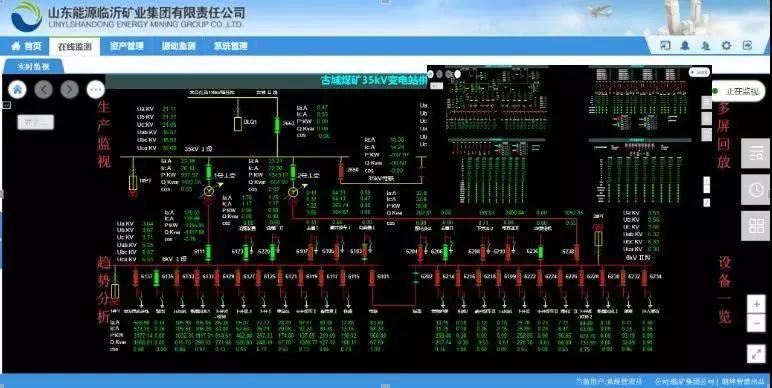Open the notification bell in the header

685,46
